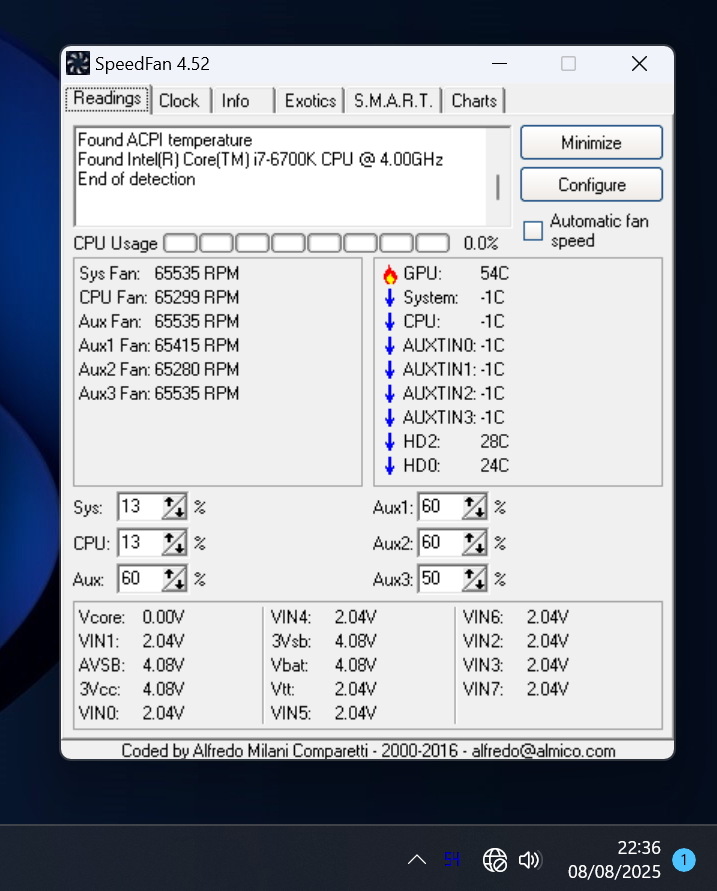The width and height of the screenshot is (717, 891).
Task: Close the SpeedFan window
Action: coord(640,64)
